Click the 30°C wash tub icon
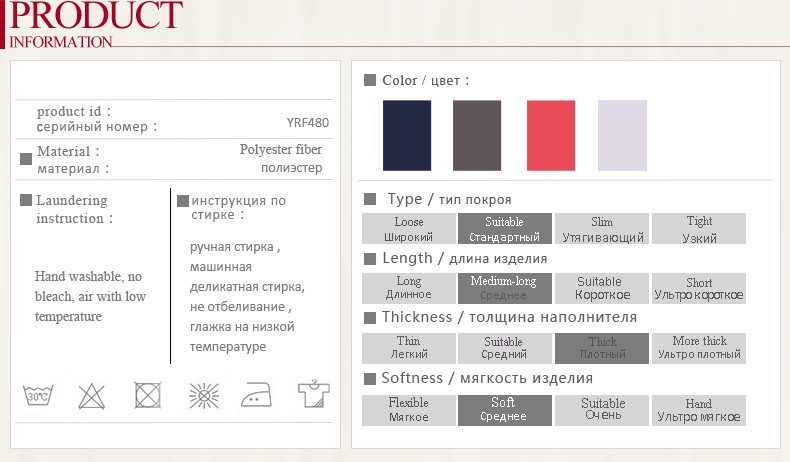790x462 pixels. pos(37,395)
